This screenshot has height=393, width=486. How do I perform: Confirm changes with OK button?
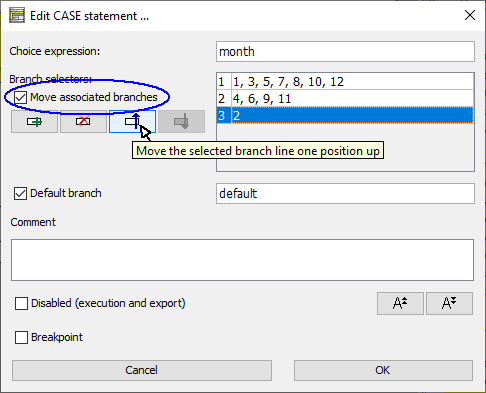click(x=383, y=370)
